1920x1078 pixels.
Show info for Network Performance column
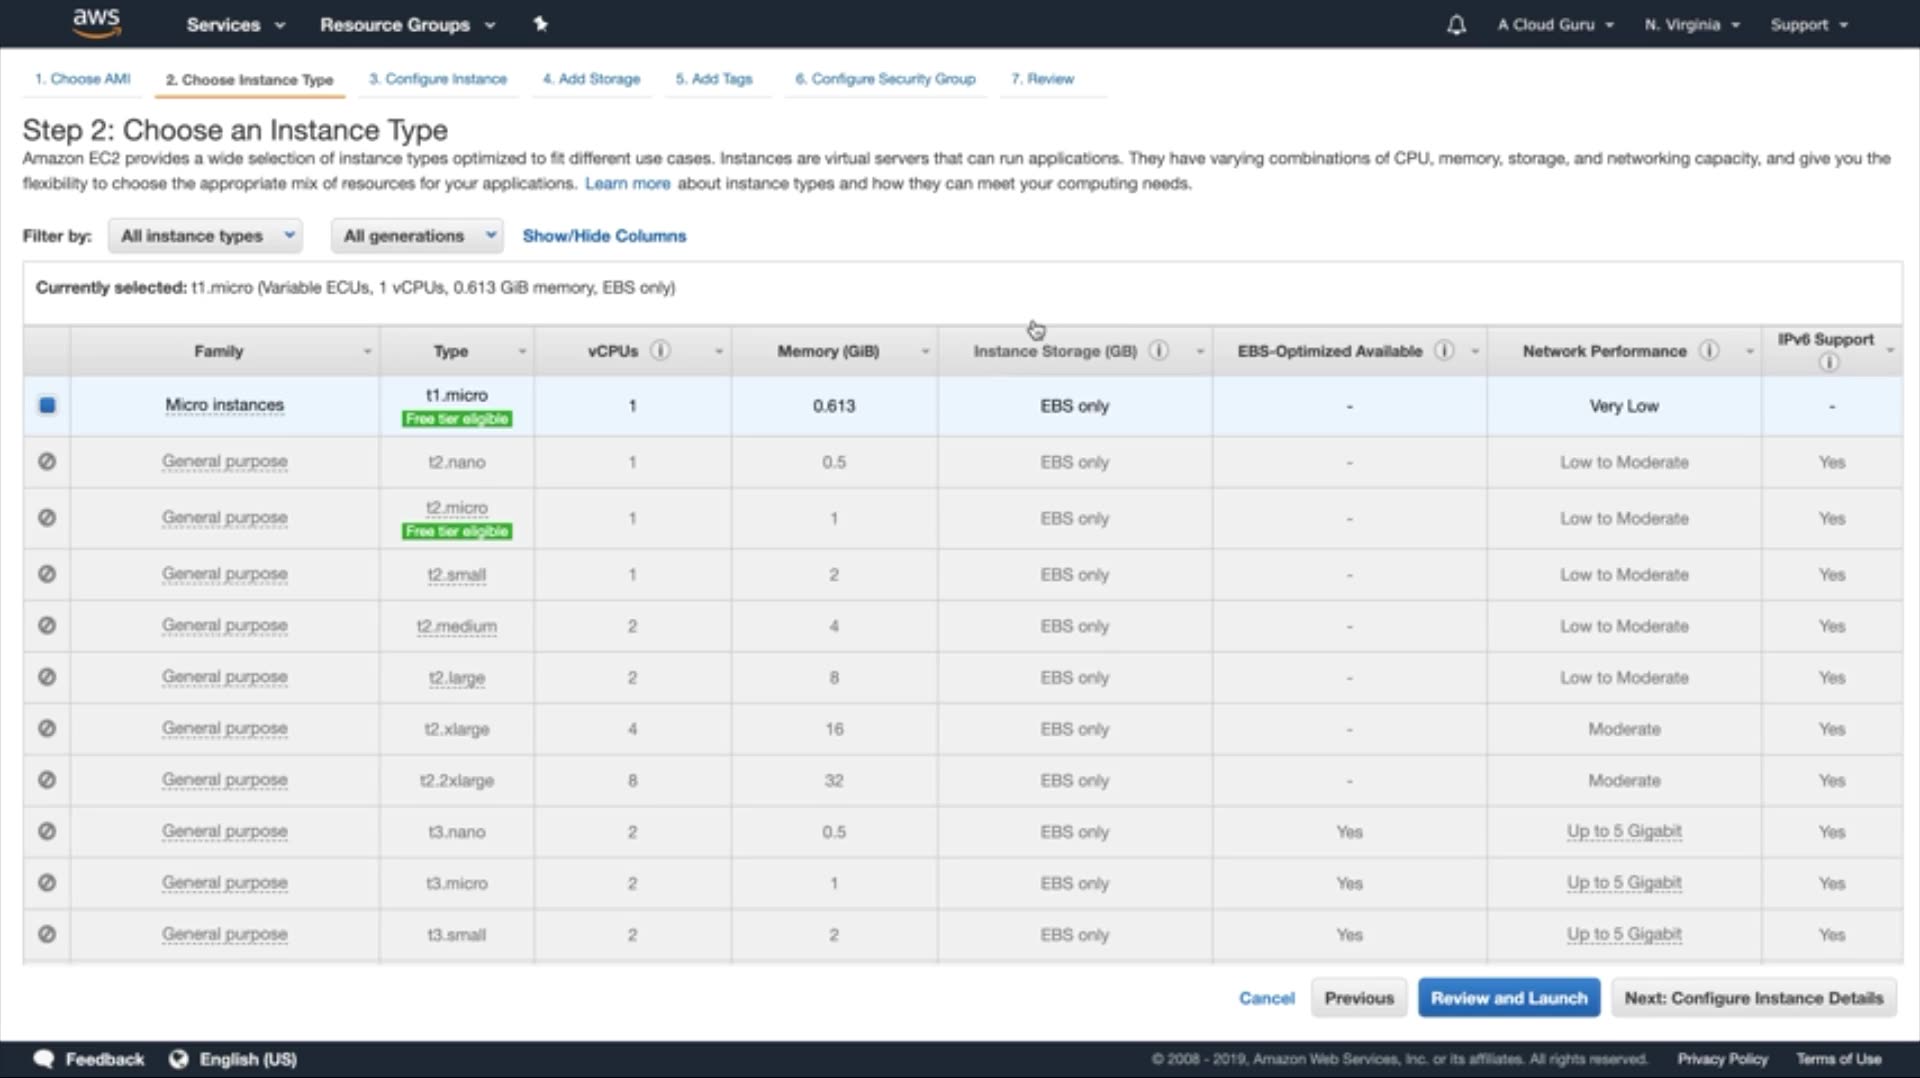pos(1709,350)
